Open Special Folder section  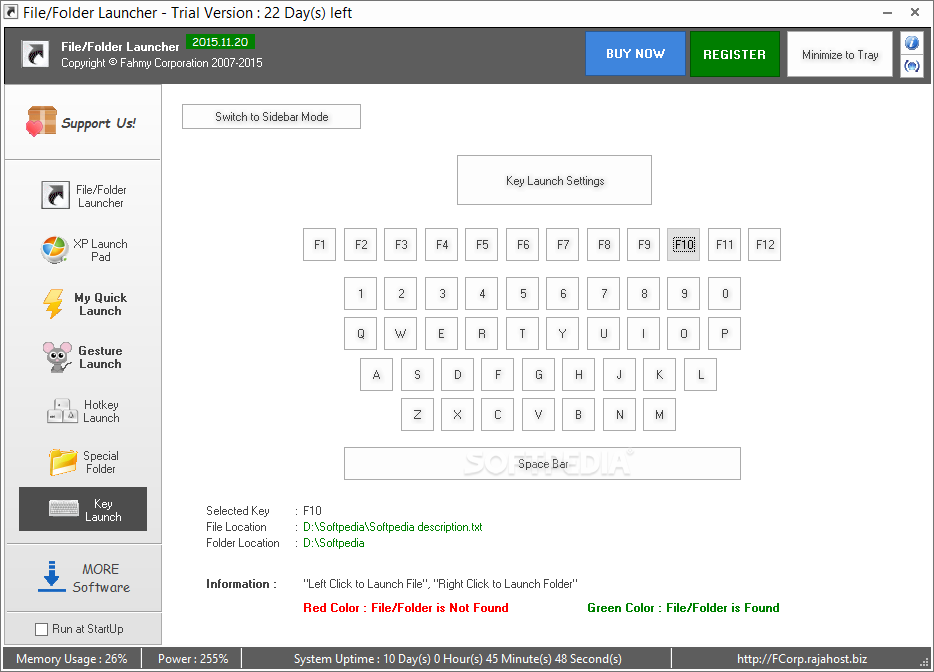(83, 462)
